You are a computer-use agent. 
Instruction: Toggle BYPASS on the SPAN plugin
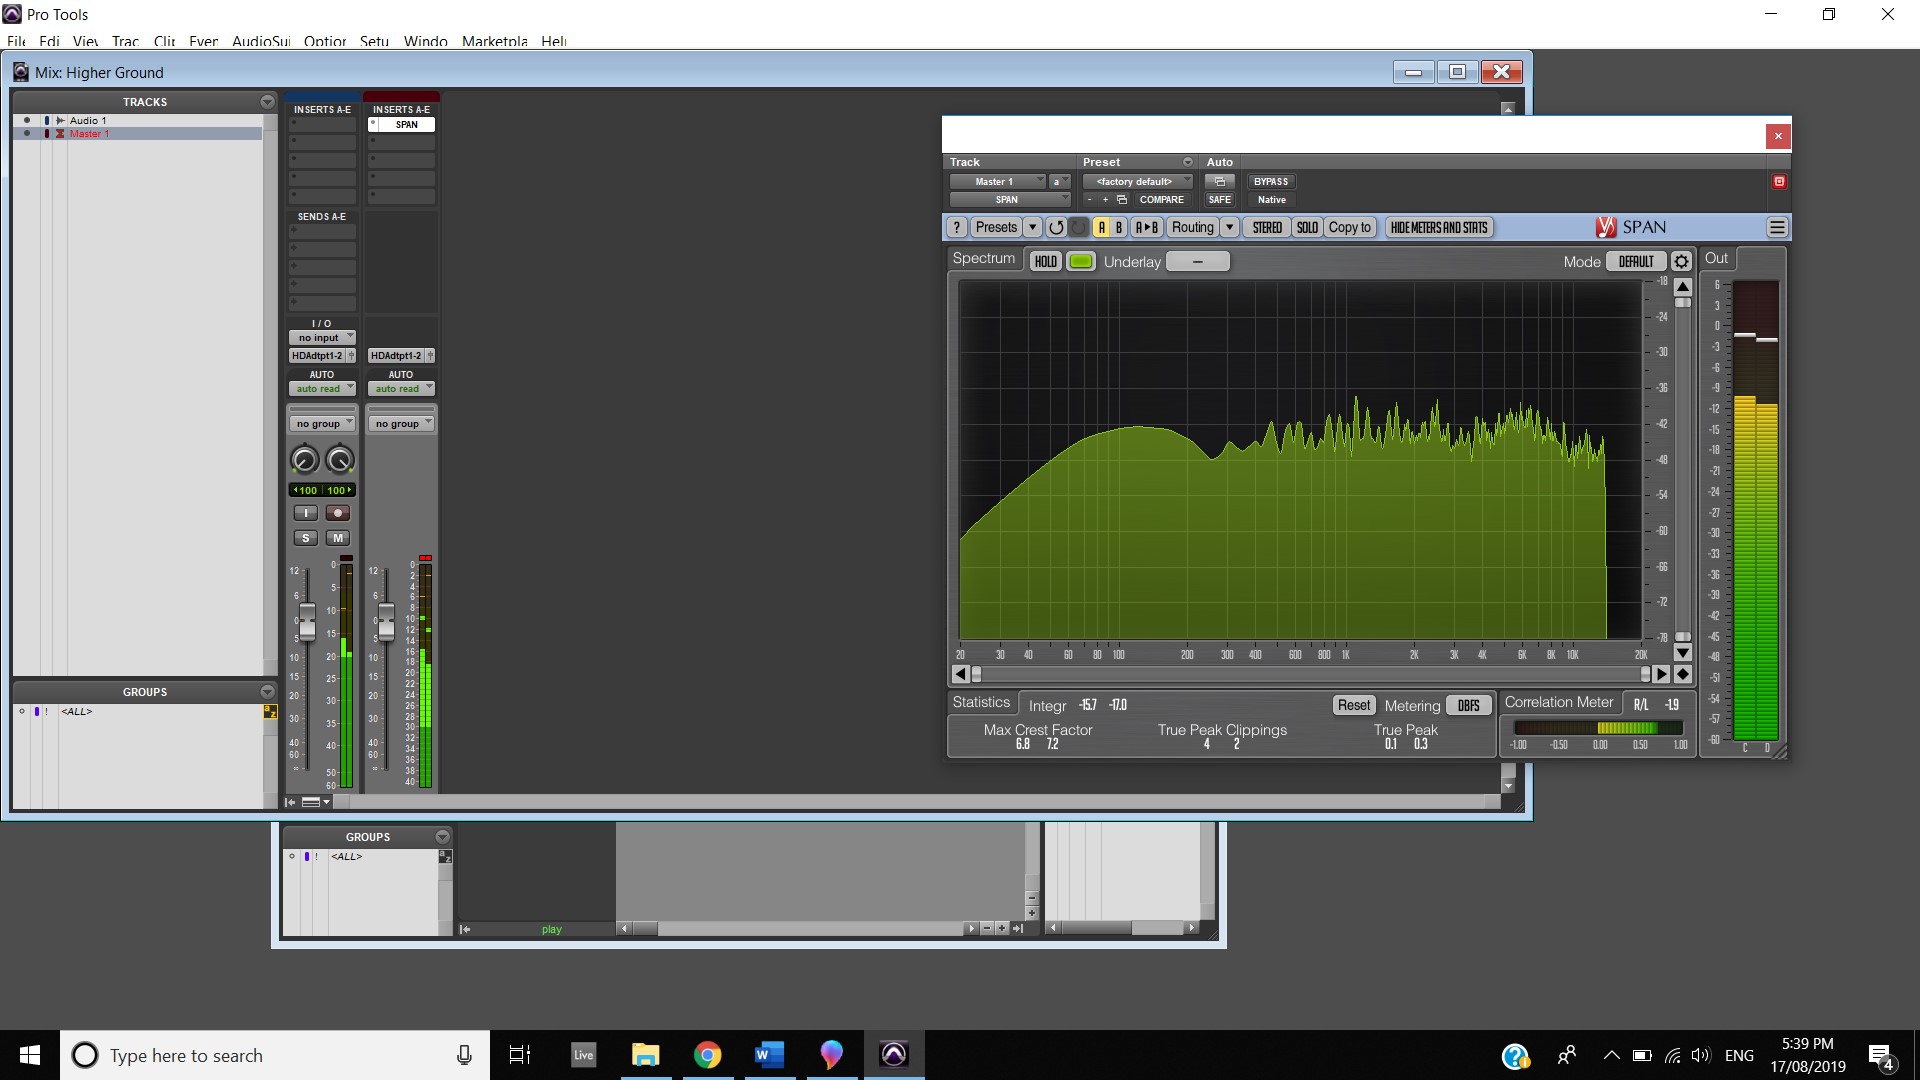[x=1271, y=182]
